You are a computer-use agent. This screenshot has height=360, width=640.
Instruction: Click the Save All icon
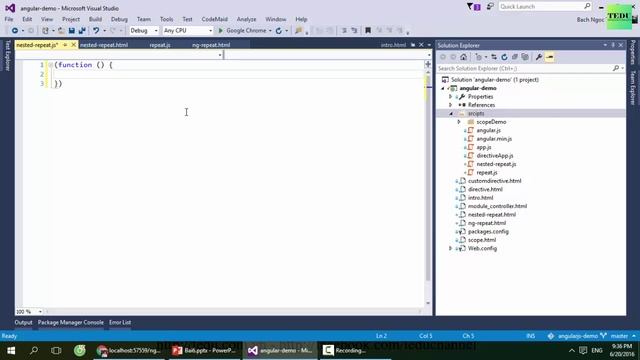click(82, 31)
